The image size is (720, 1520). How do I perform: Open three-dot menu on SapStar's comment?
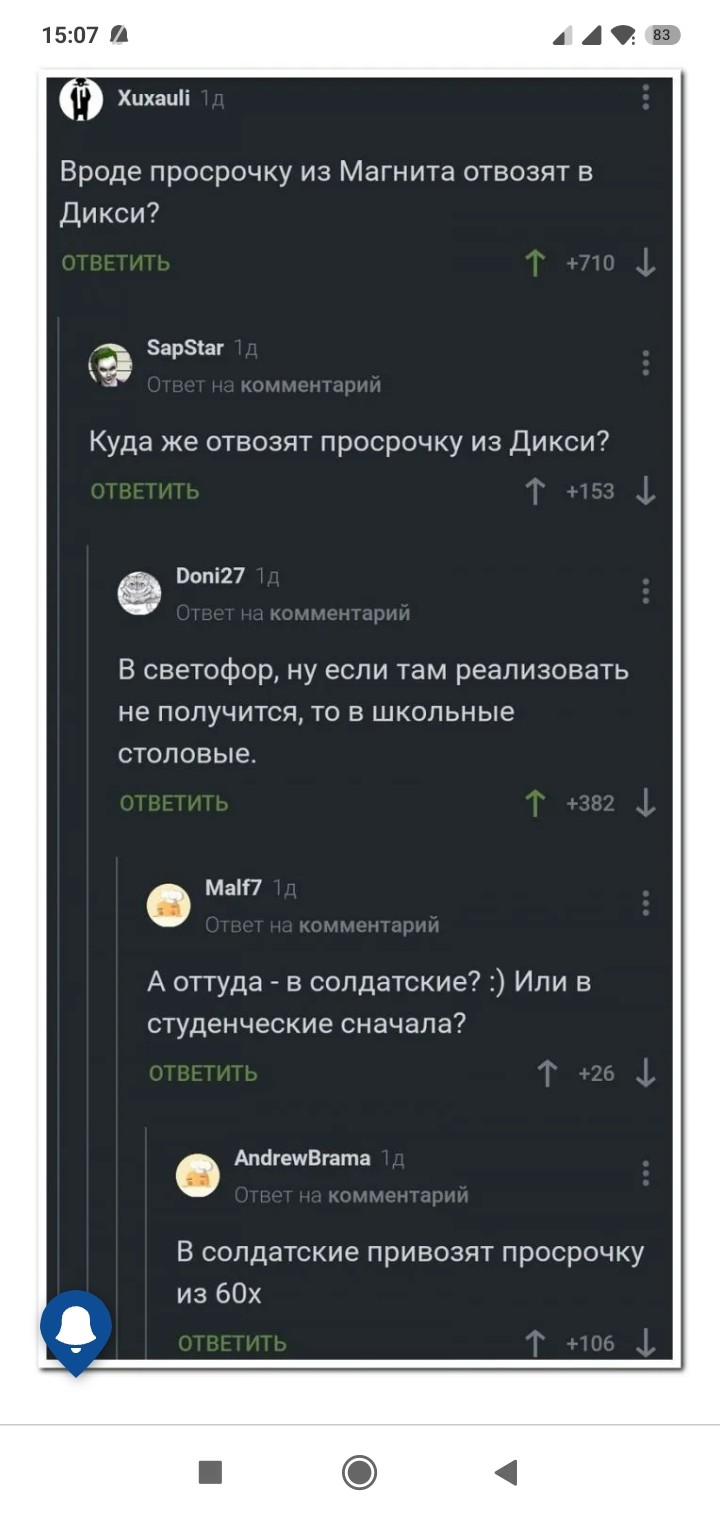tap(646, 362)
